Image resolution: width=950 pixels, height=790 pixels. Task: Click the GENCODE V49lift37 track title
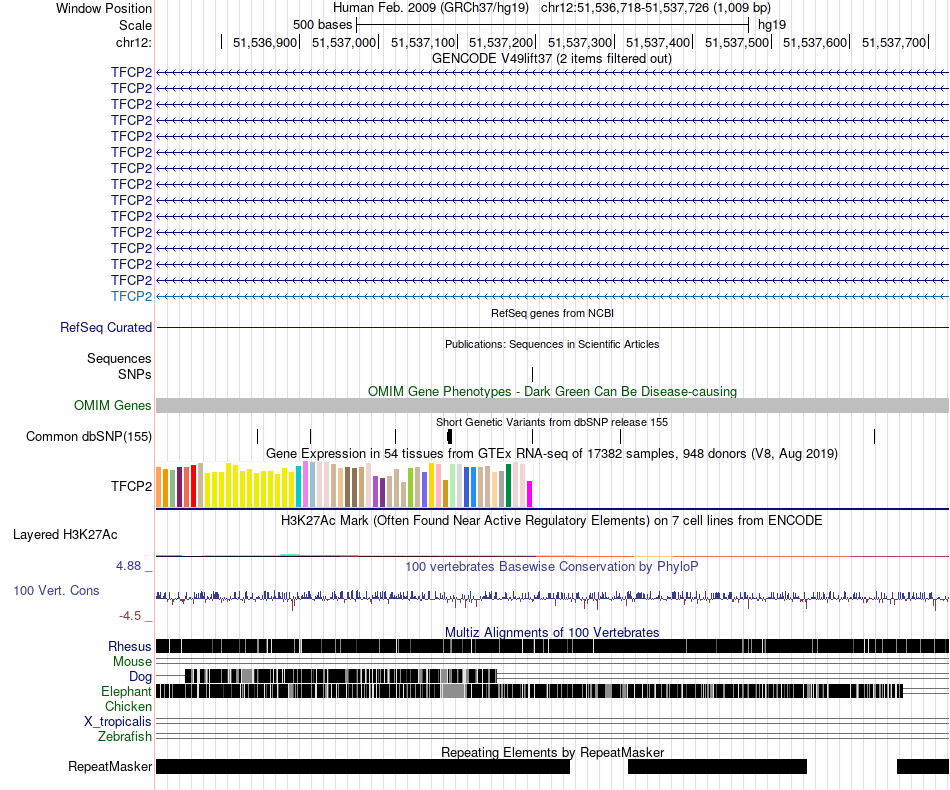[552, 58]
